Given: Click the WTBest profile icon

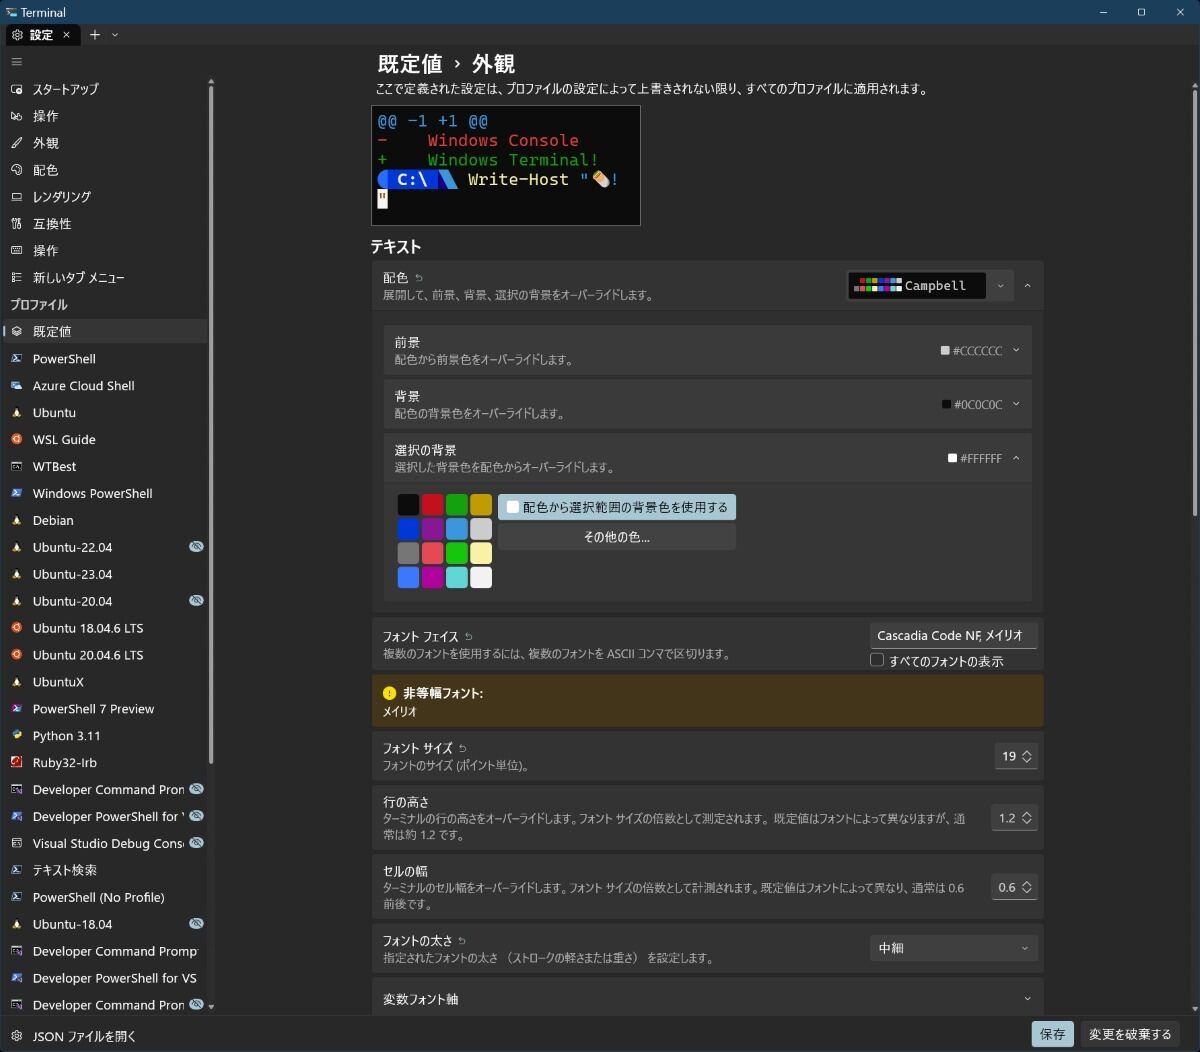Looking at the screenshot, I should [x=16, y=466].
